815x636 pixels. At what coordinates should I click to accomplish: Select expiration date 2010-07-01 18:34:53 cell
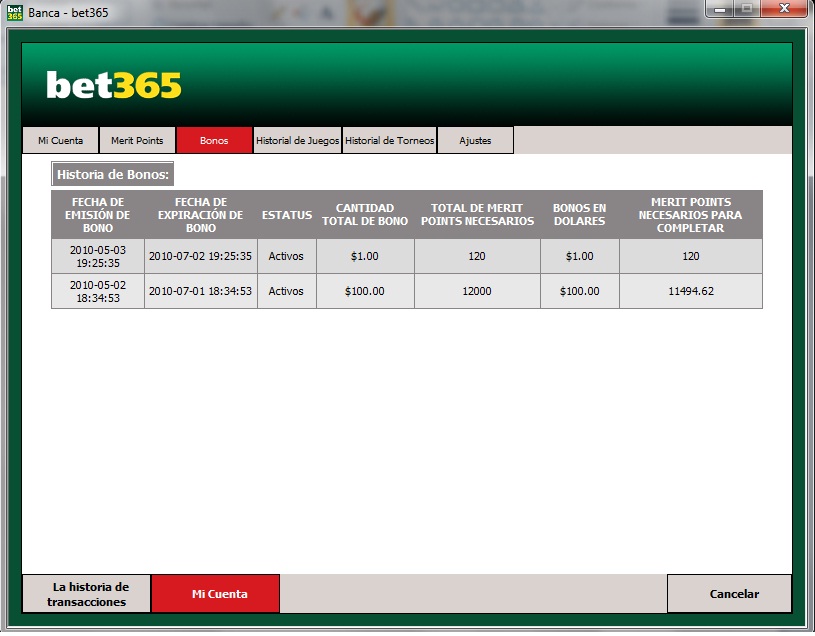tap(201, 292)
